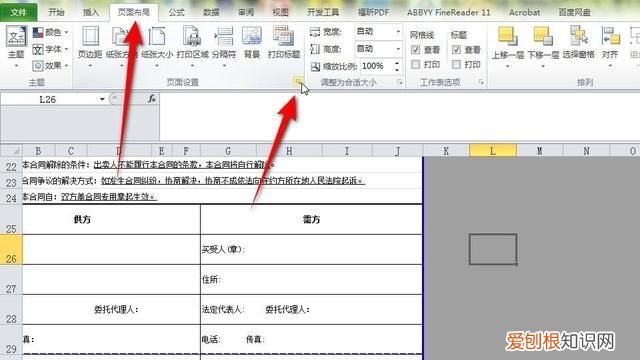Open the 分隔符 page breaks menu
The height and width of the screenshot is (360, 640).
coord(224,46)
